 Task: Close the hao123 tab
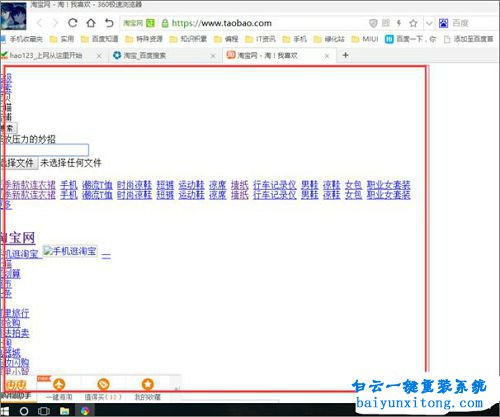click(99, 56)
